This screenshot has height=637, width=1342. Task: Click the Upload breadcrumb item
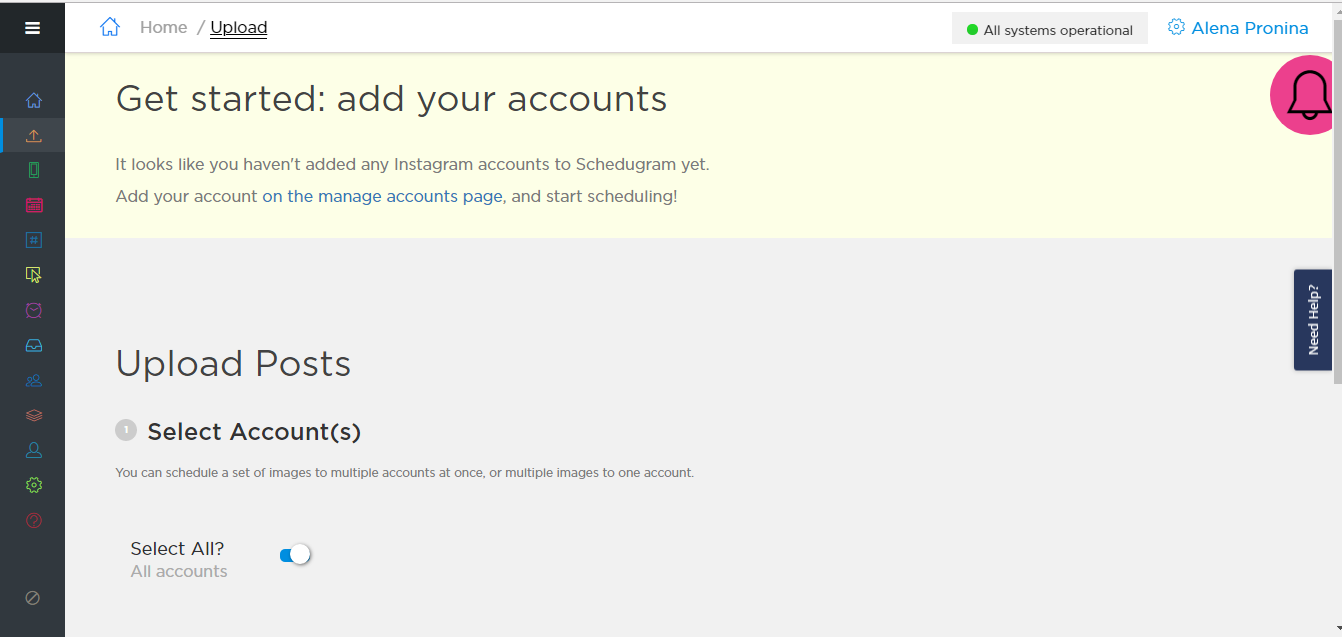coord(238,28)
